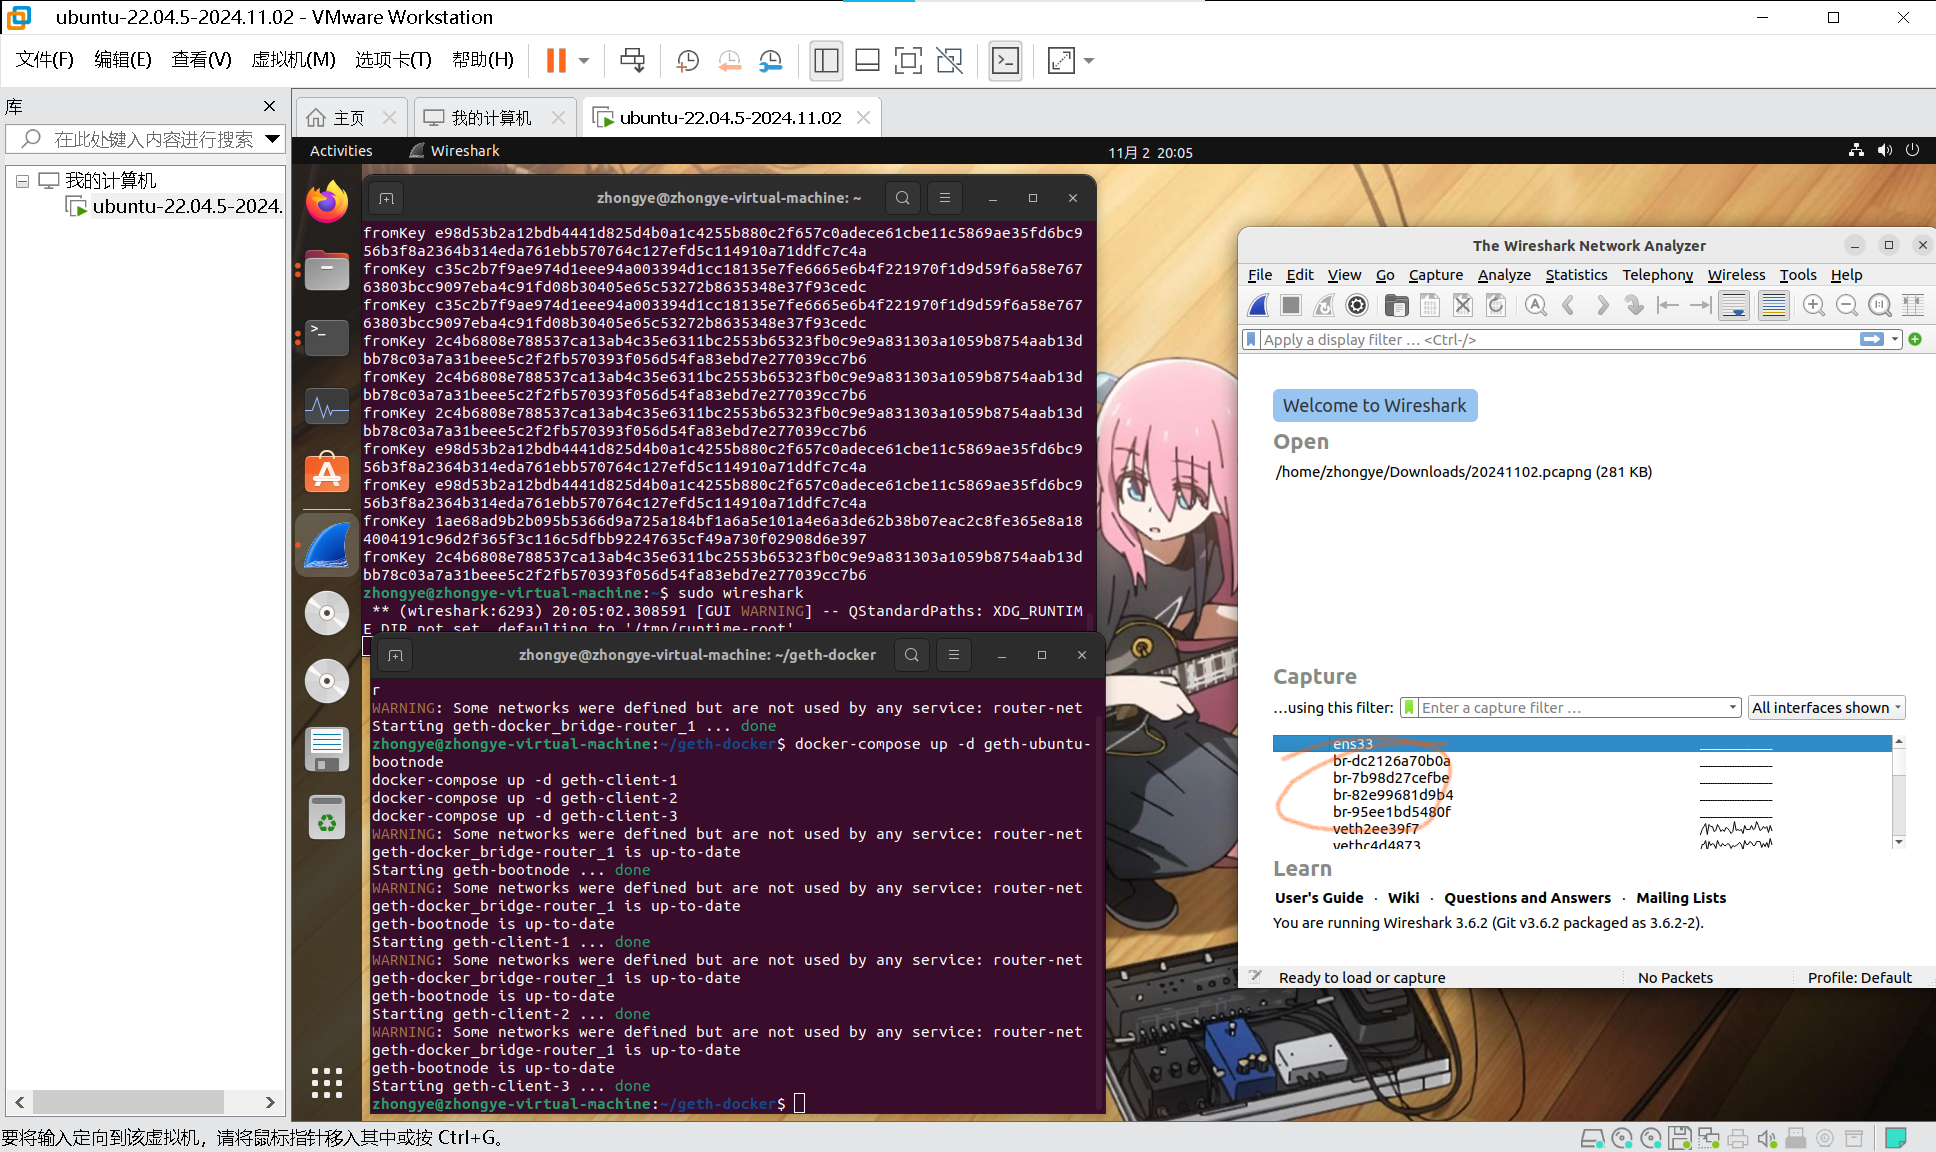Click display filter bookmark icon

click(1251, 340)
